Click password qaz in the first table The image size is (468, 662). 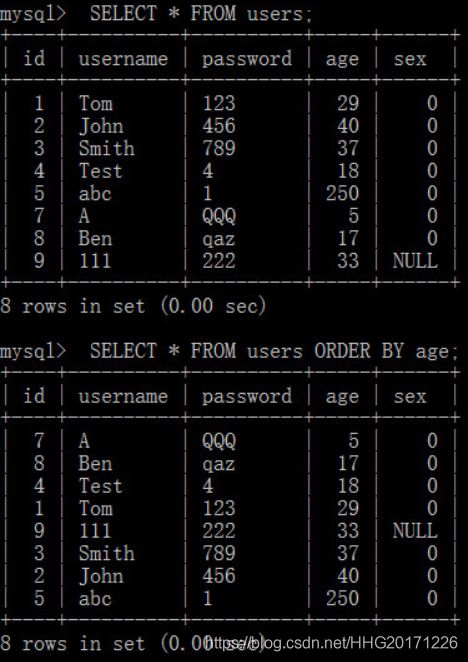(218, 239)
